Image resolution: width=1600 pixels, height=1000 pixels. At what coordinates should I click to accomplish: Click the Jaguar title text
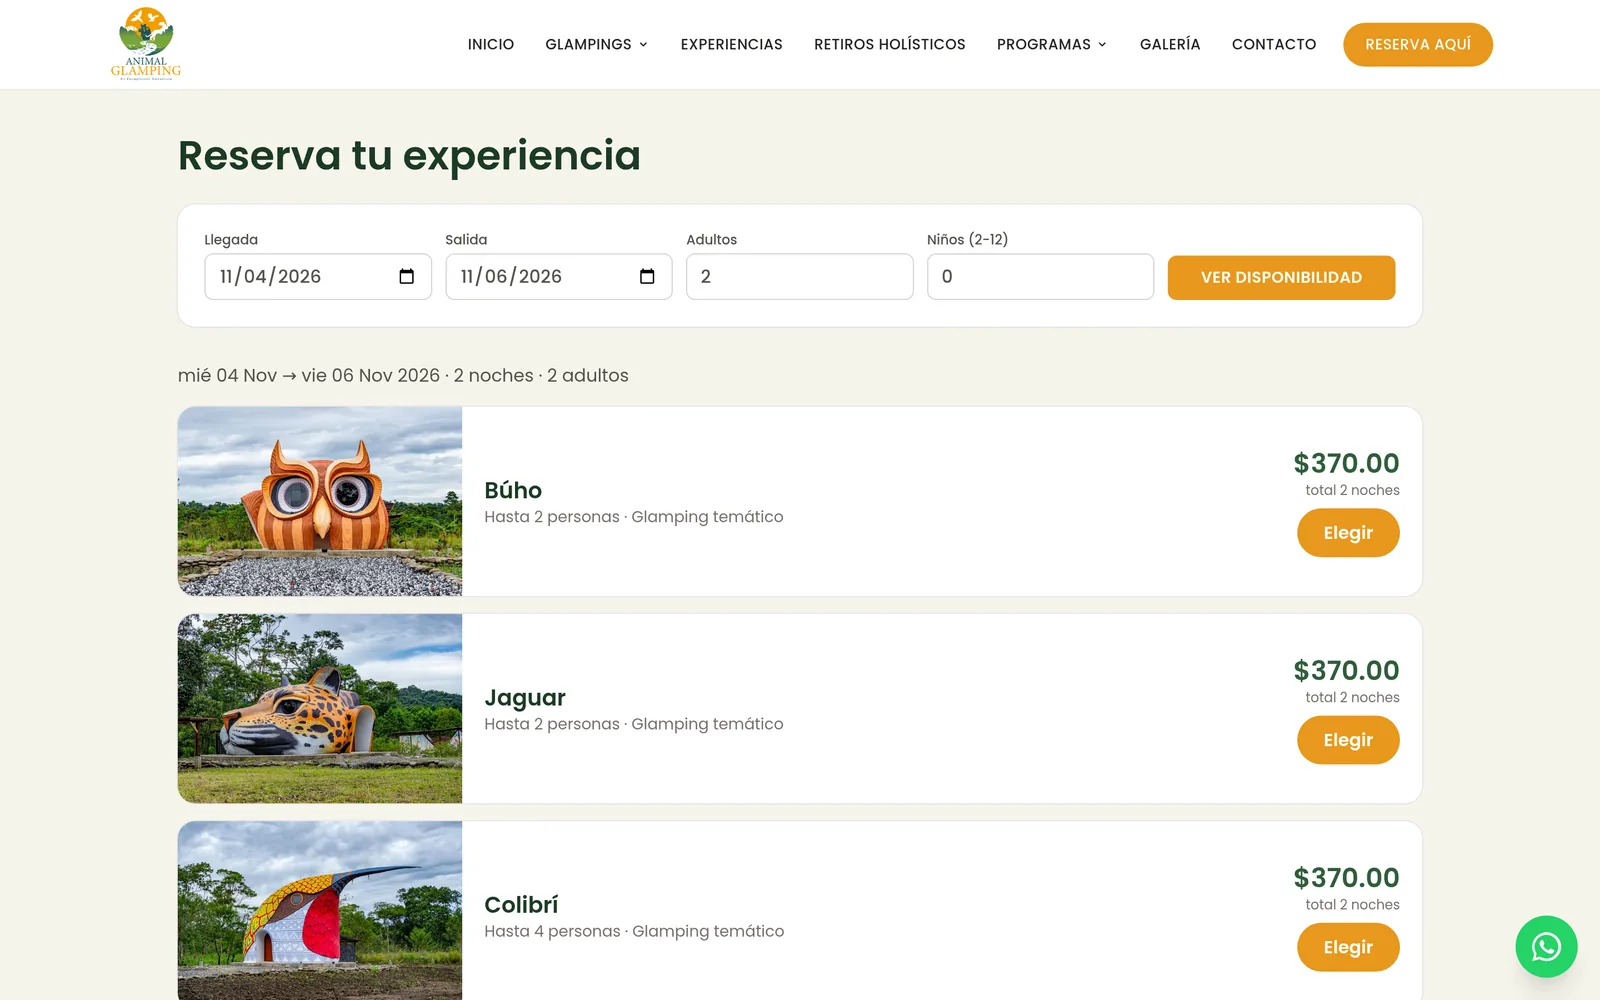click(525, 698)
